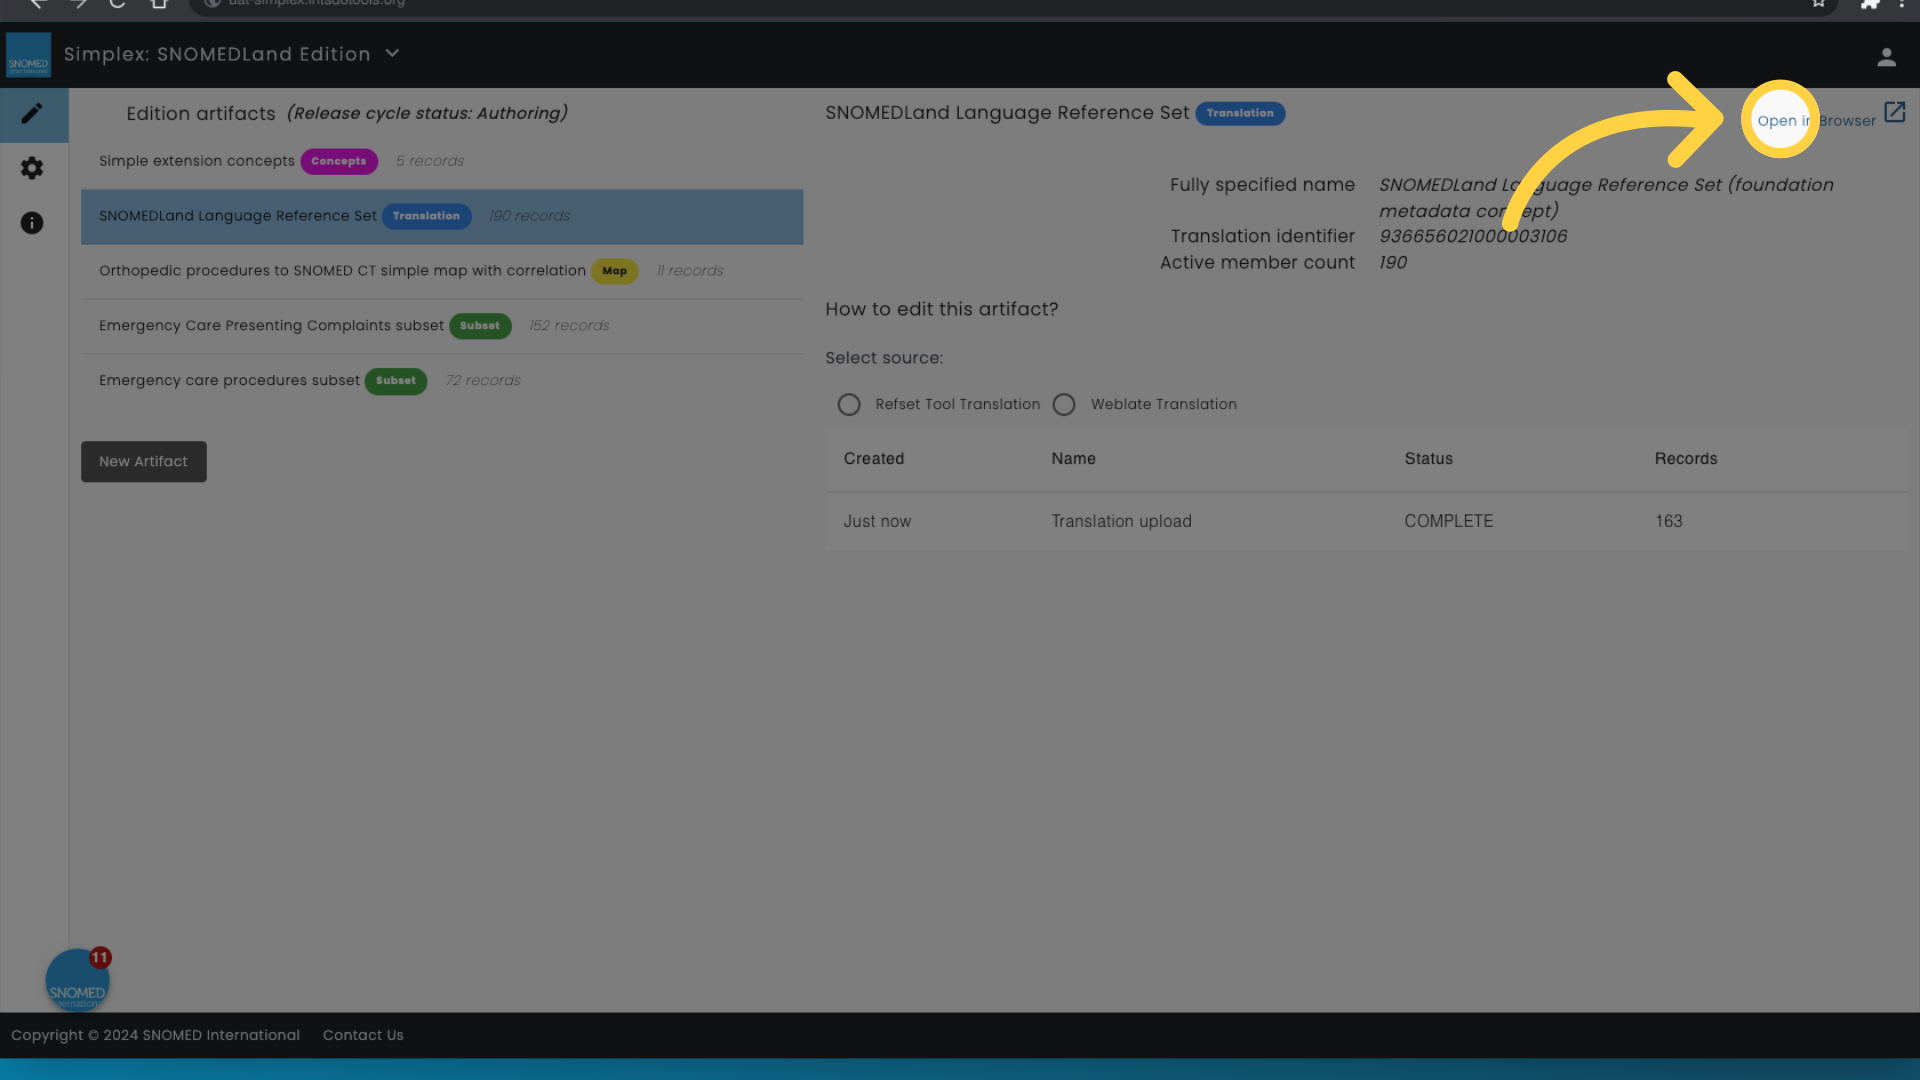Click the 72 records label

483,381
